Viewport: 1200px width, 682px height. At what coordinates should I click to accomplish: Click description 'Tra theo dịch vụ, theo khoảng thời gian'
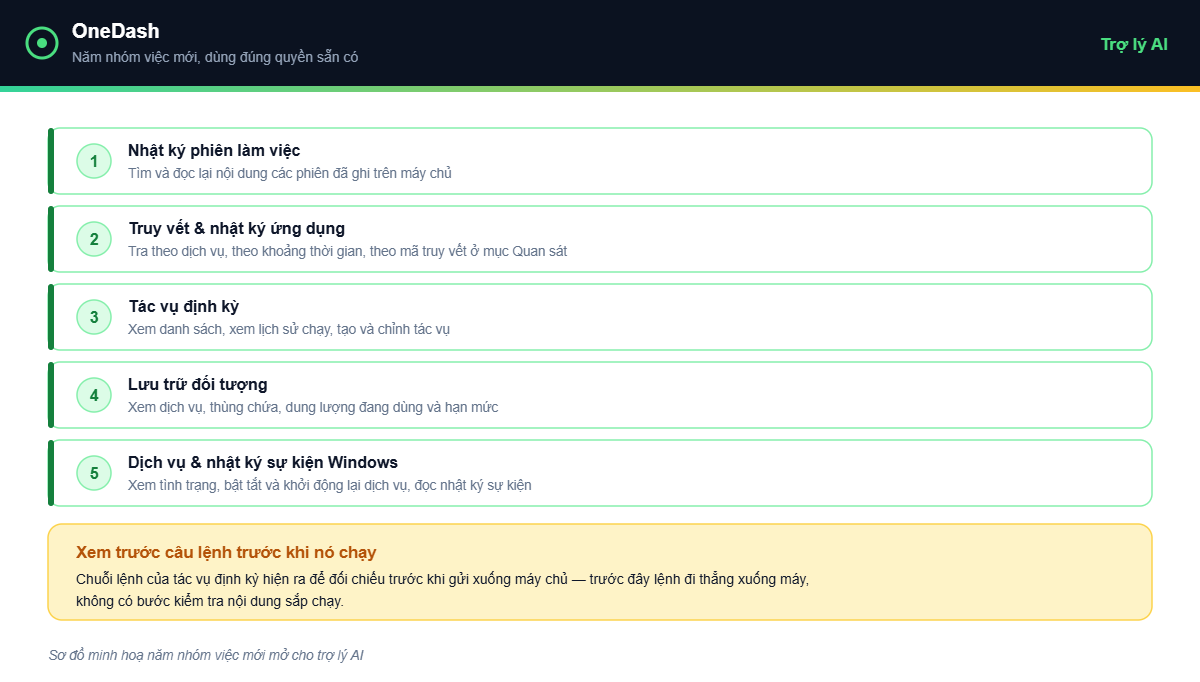347,251
